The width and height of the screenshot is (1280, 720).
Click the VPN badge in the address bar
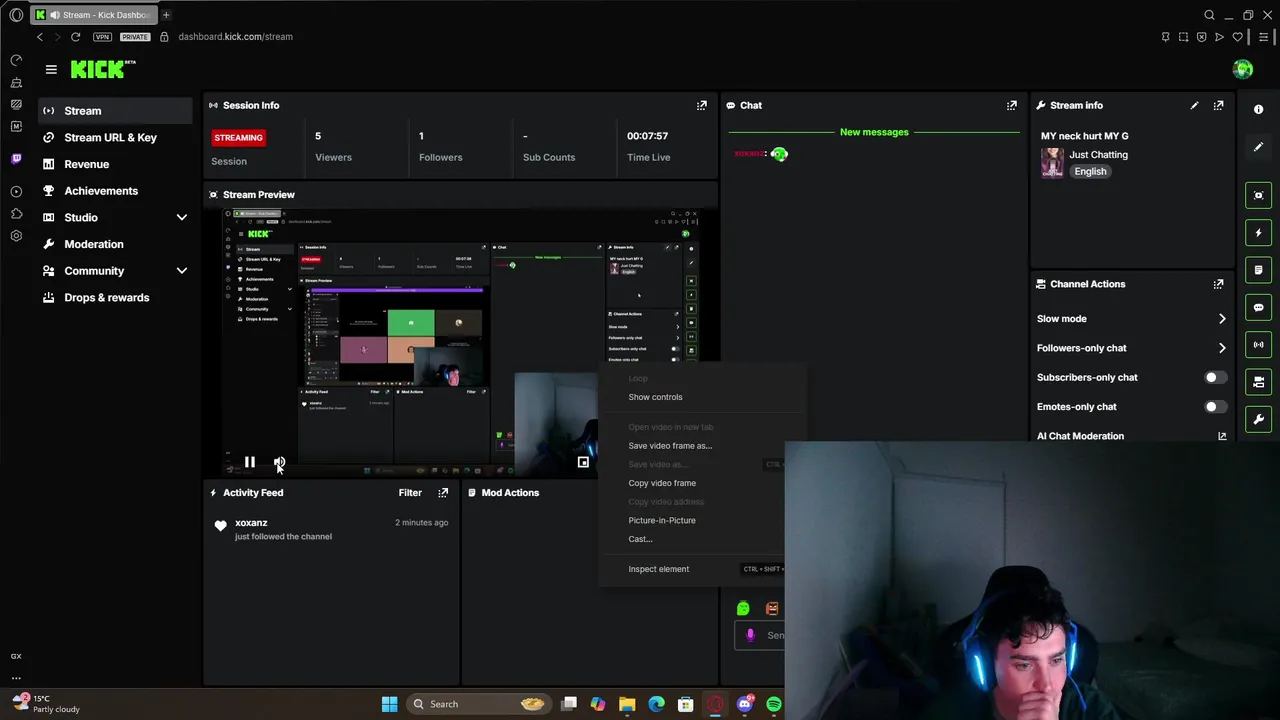[x=102, y=37]
